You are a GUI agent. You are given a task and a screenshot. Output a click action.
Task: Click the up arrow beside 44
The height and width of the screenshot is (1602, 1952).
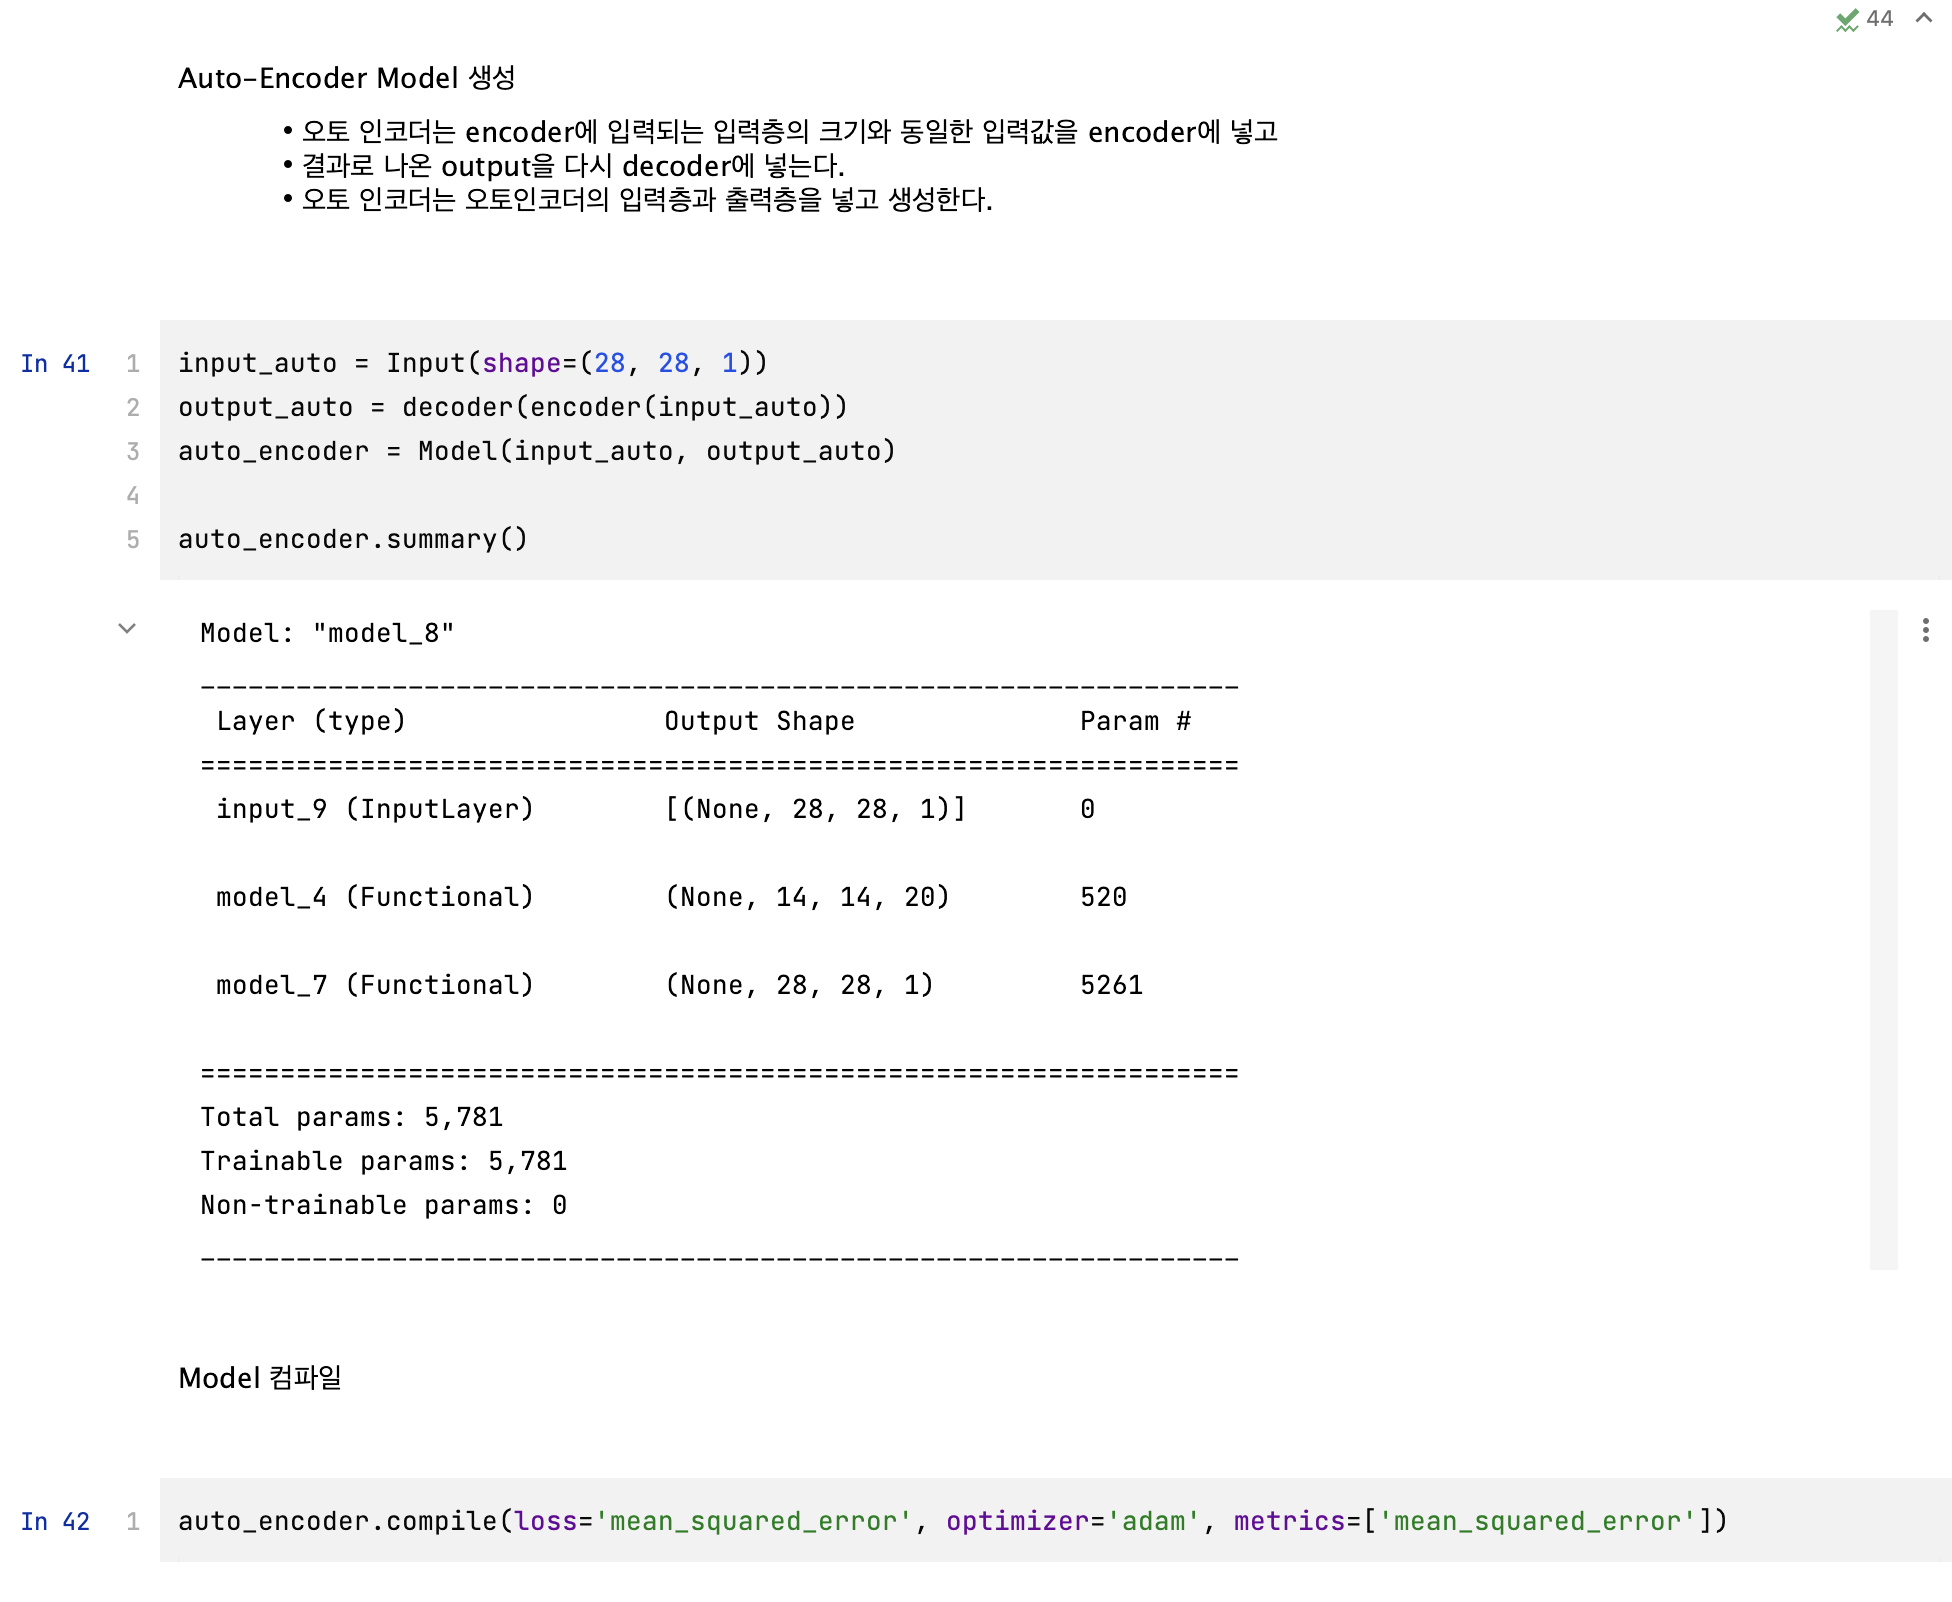click(1923, 18)
